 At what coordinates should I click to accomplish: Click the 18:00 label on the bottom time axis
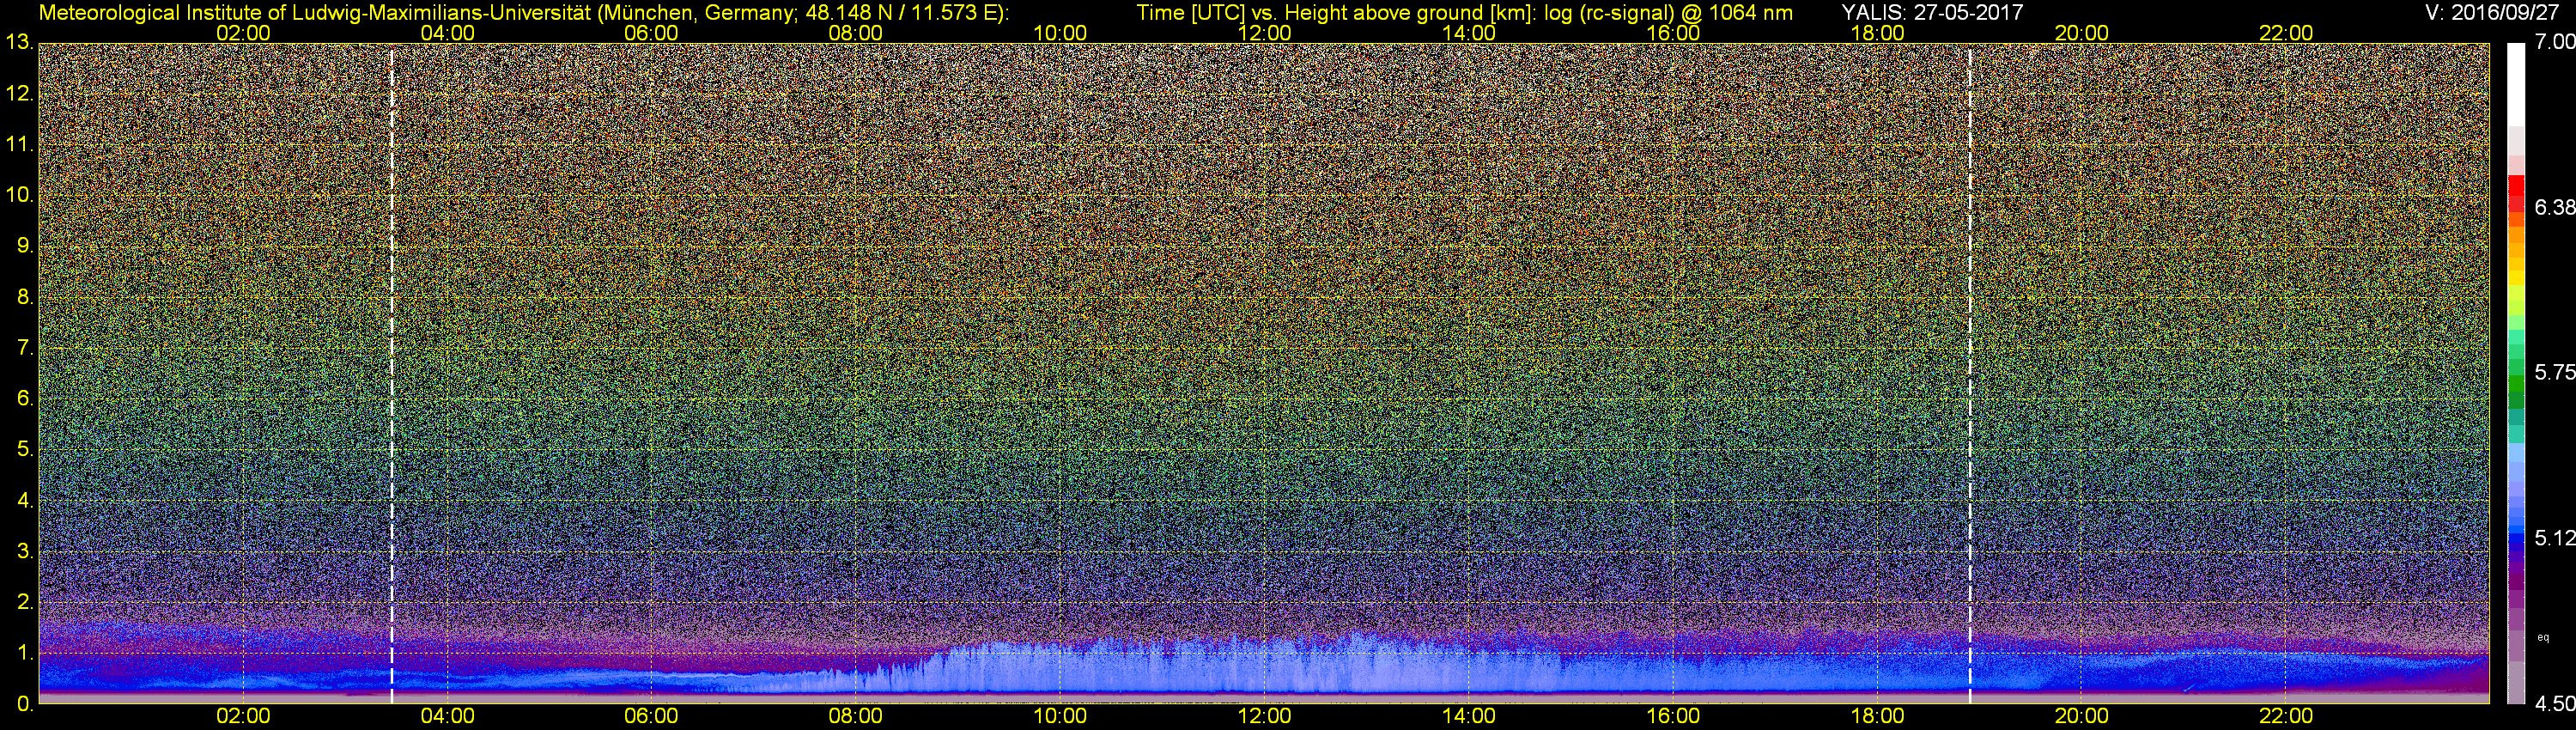(1877, 716)
